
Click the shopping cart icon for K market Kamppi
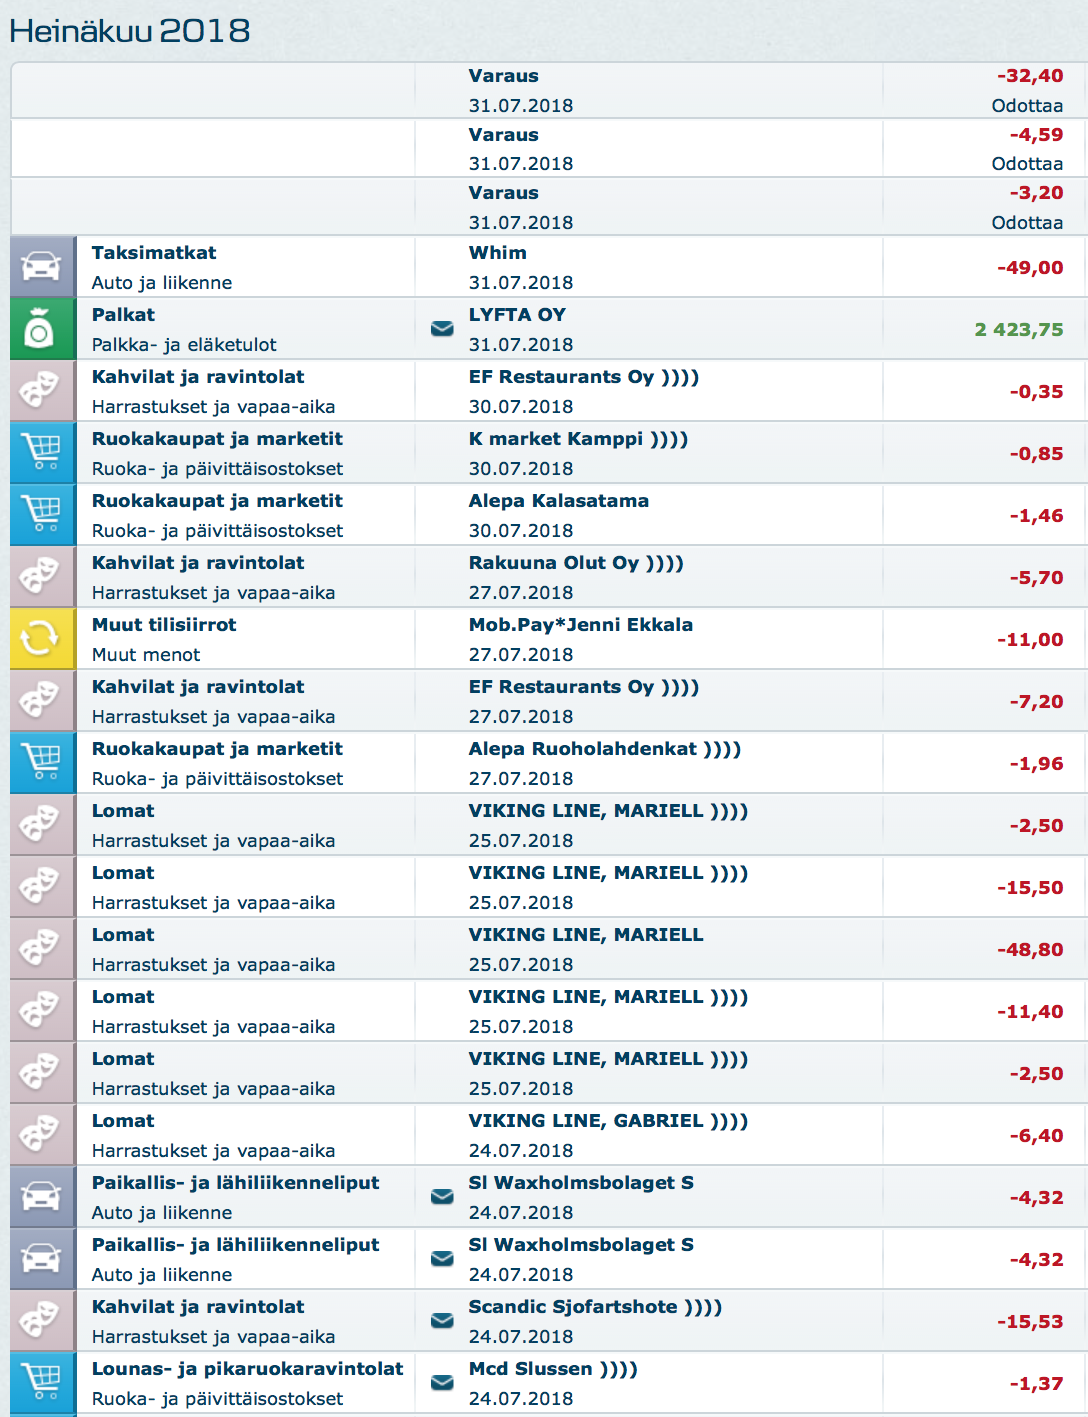click(42, 453)
